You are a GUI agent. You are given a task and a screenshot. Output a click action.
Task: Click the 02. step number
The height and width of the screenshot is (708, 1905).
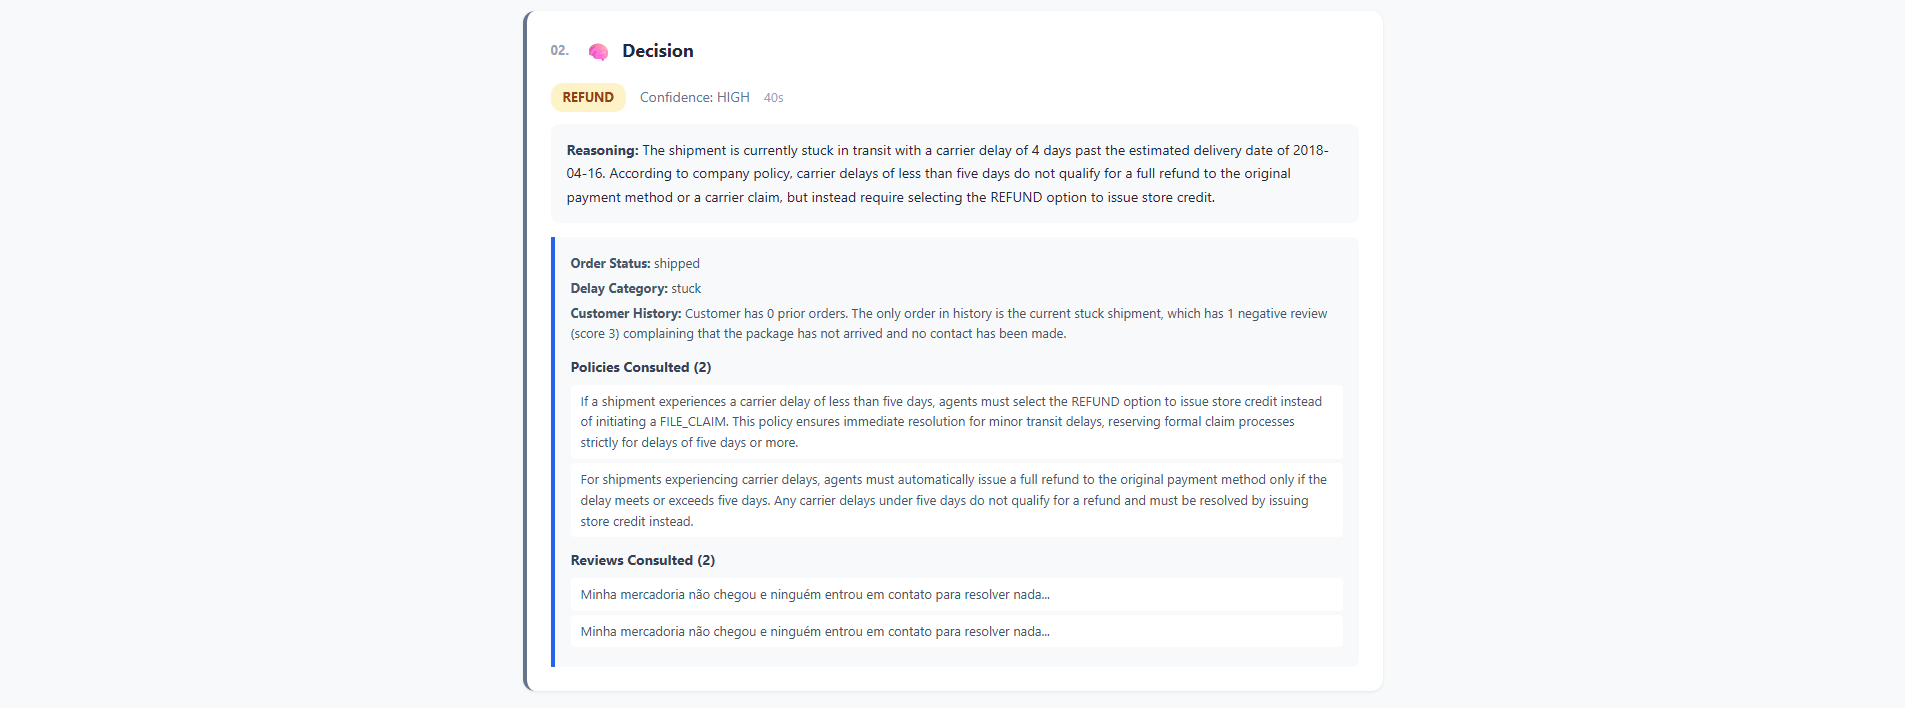tap(559, 50)
